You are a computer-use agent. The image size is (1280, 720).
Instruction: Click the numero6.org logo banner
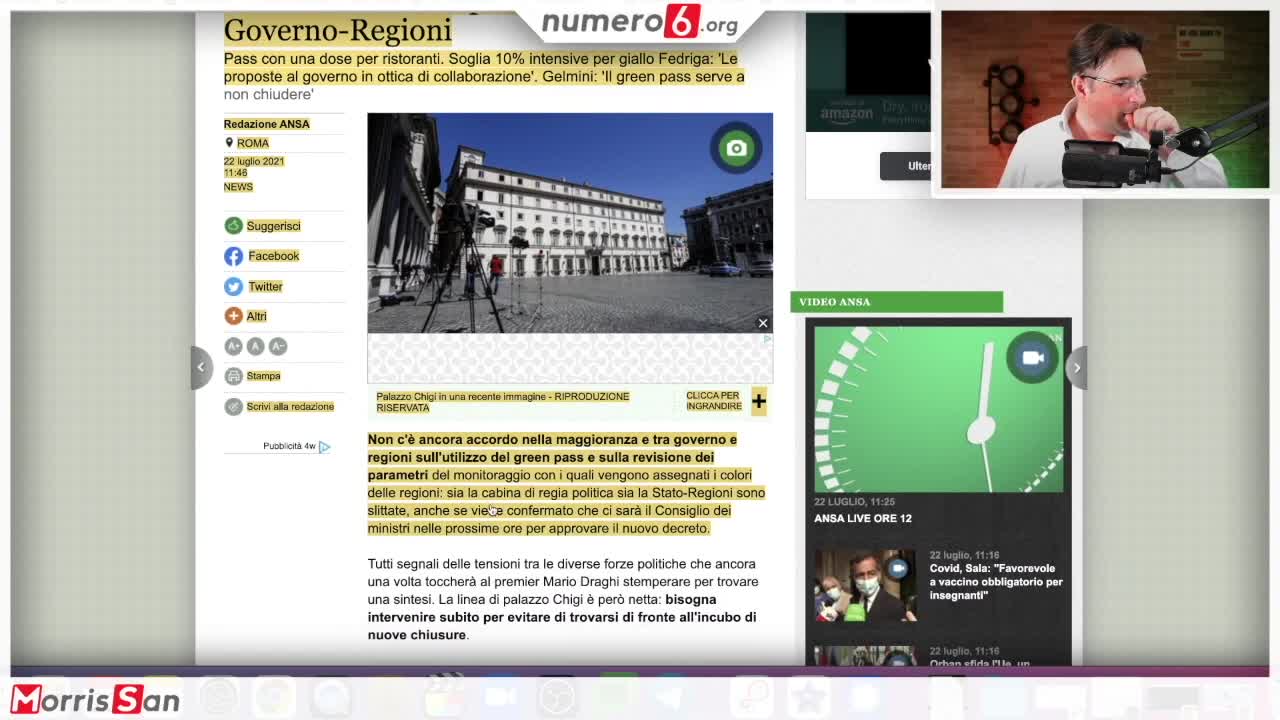tap(640, 22)
